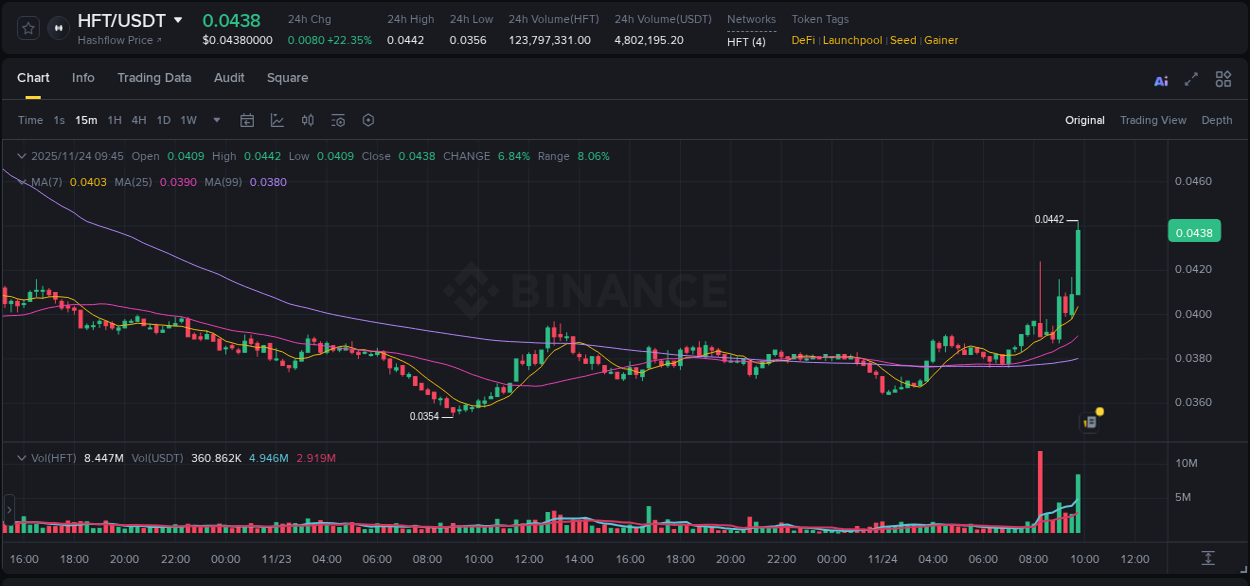The height and width of the screenshot is (586, 1250).
Task: Add HFT/USDT to favorites via the star
Action: tap(27, 28)
